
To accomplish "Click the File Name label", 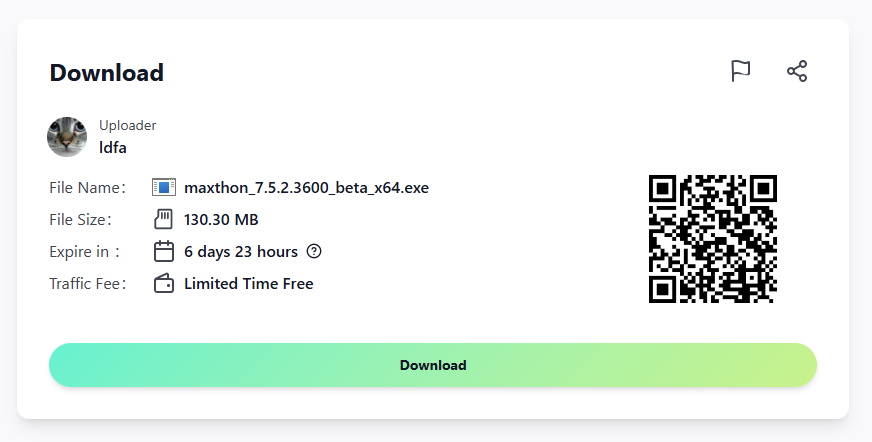I will 87,187.
